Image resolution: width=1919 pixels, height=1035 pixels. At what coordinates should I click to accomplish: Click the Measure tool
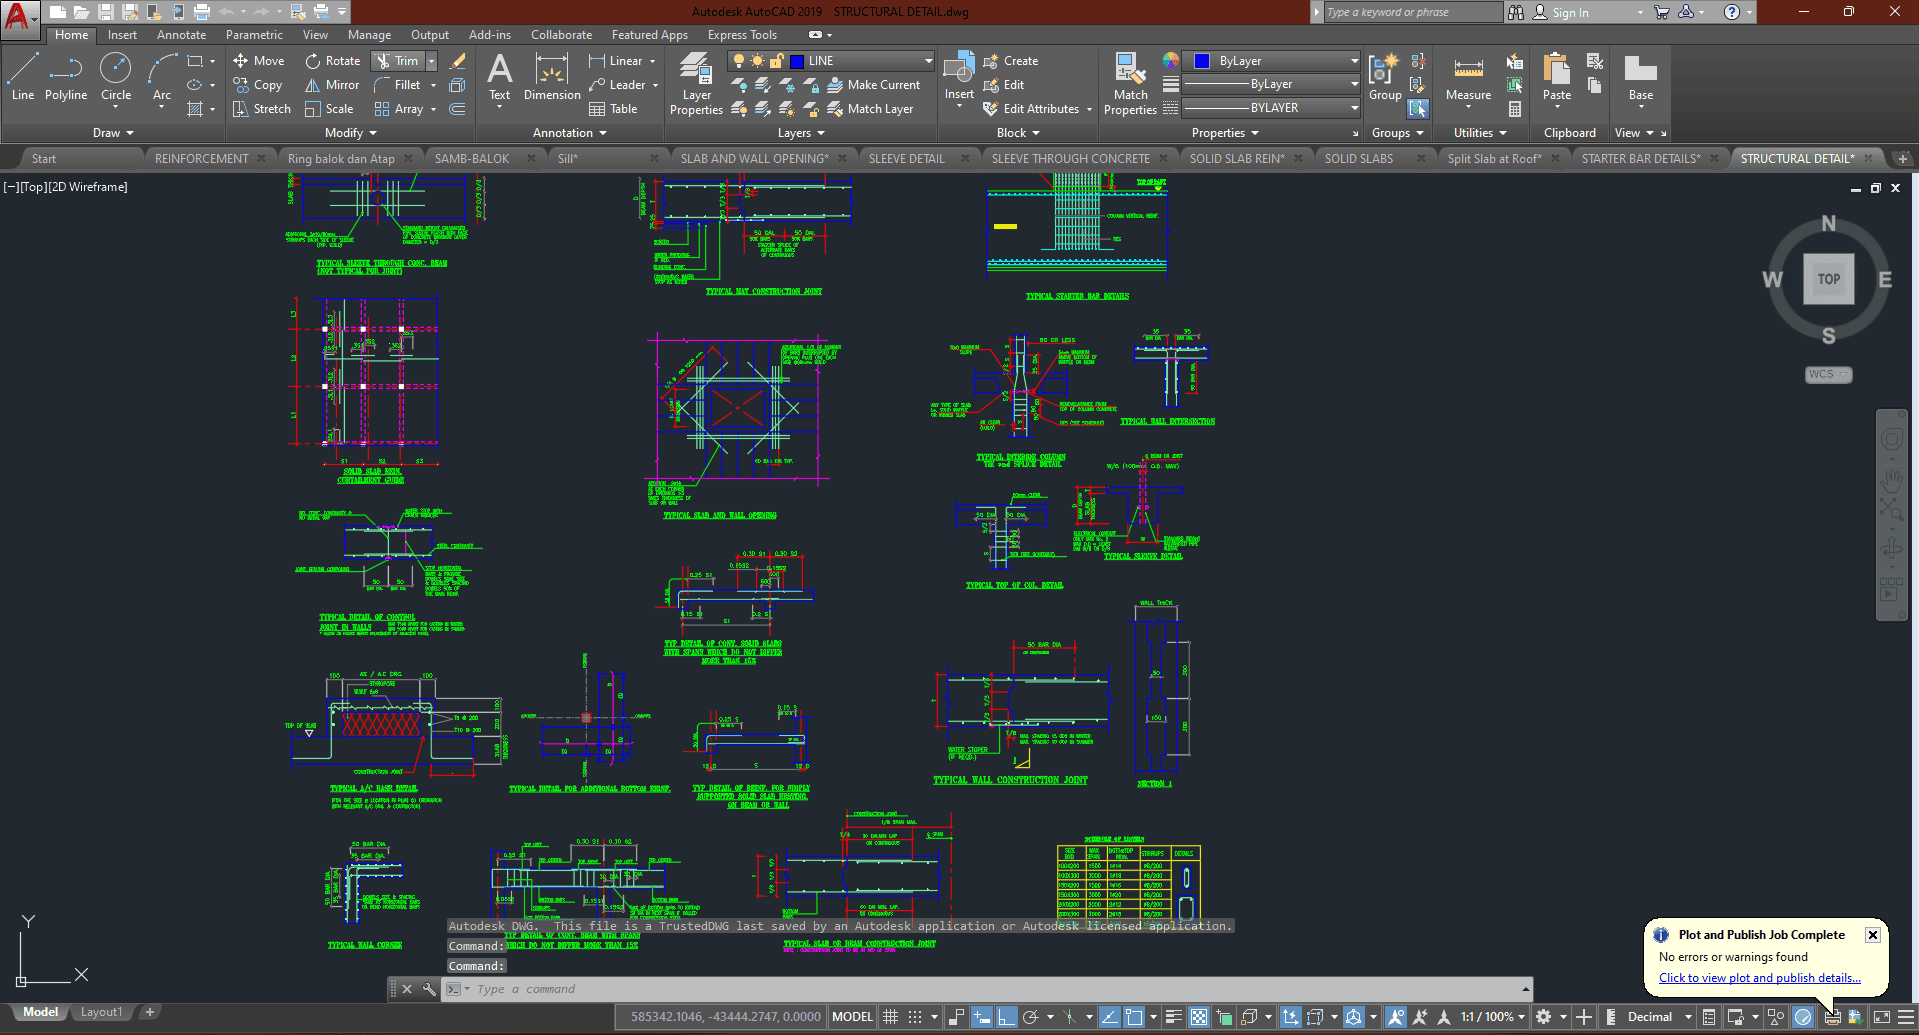coord(1468,78)
